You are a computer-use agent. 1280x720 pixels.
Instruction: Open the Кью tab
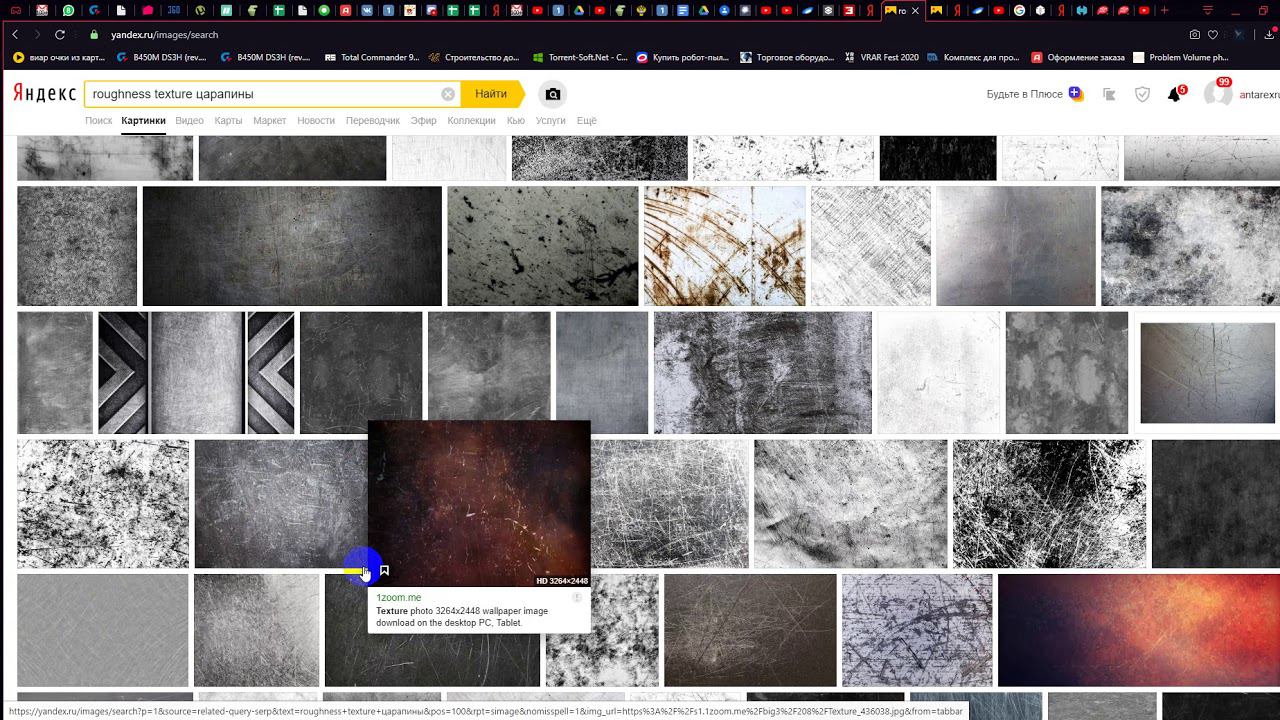(x=516, y=121)
